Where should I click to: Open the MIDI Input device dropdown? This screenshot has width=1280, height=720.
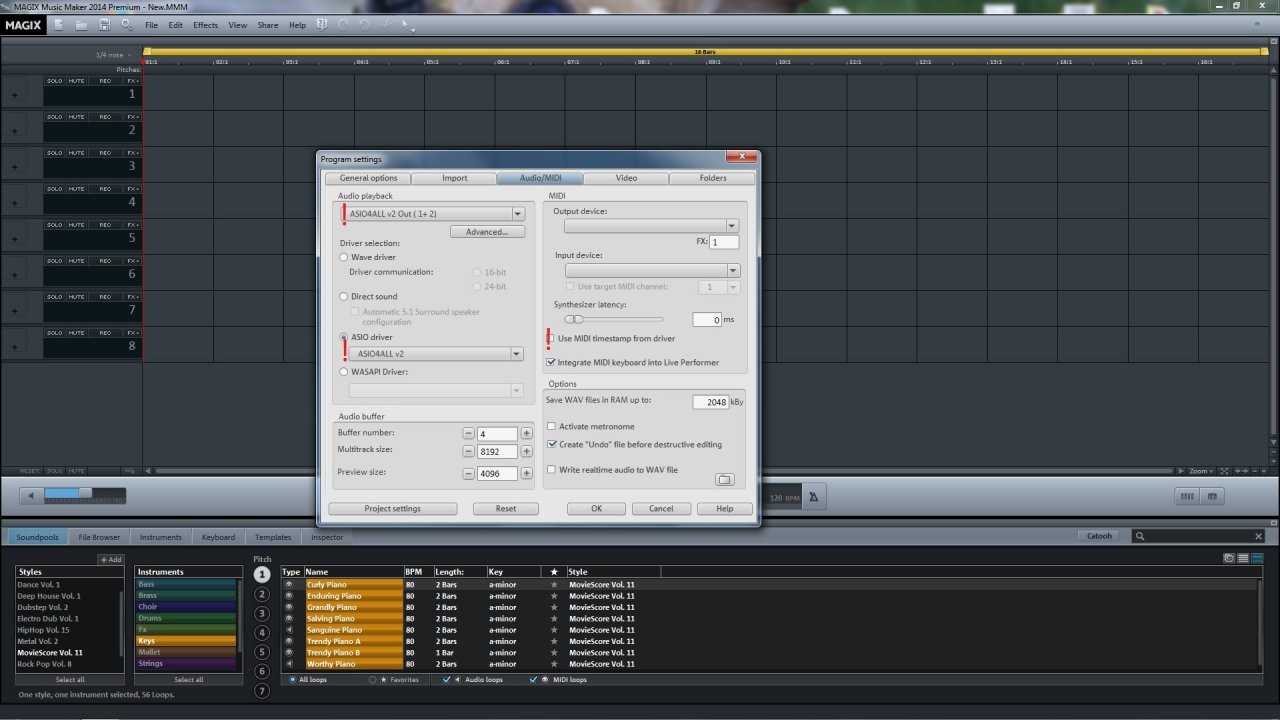coord(733,270)
